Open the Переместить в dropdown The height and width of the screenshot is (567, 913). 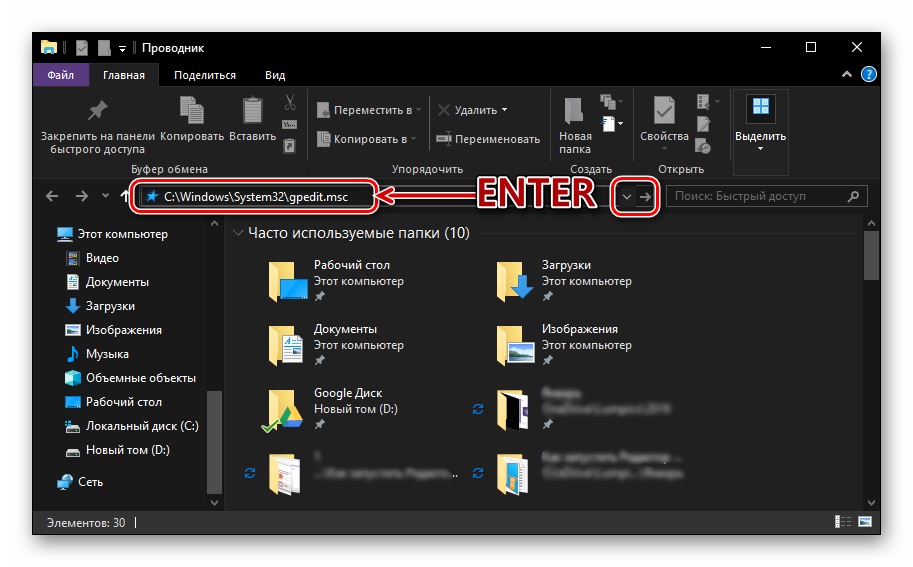coord(370,110)
